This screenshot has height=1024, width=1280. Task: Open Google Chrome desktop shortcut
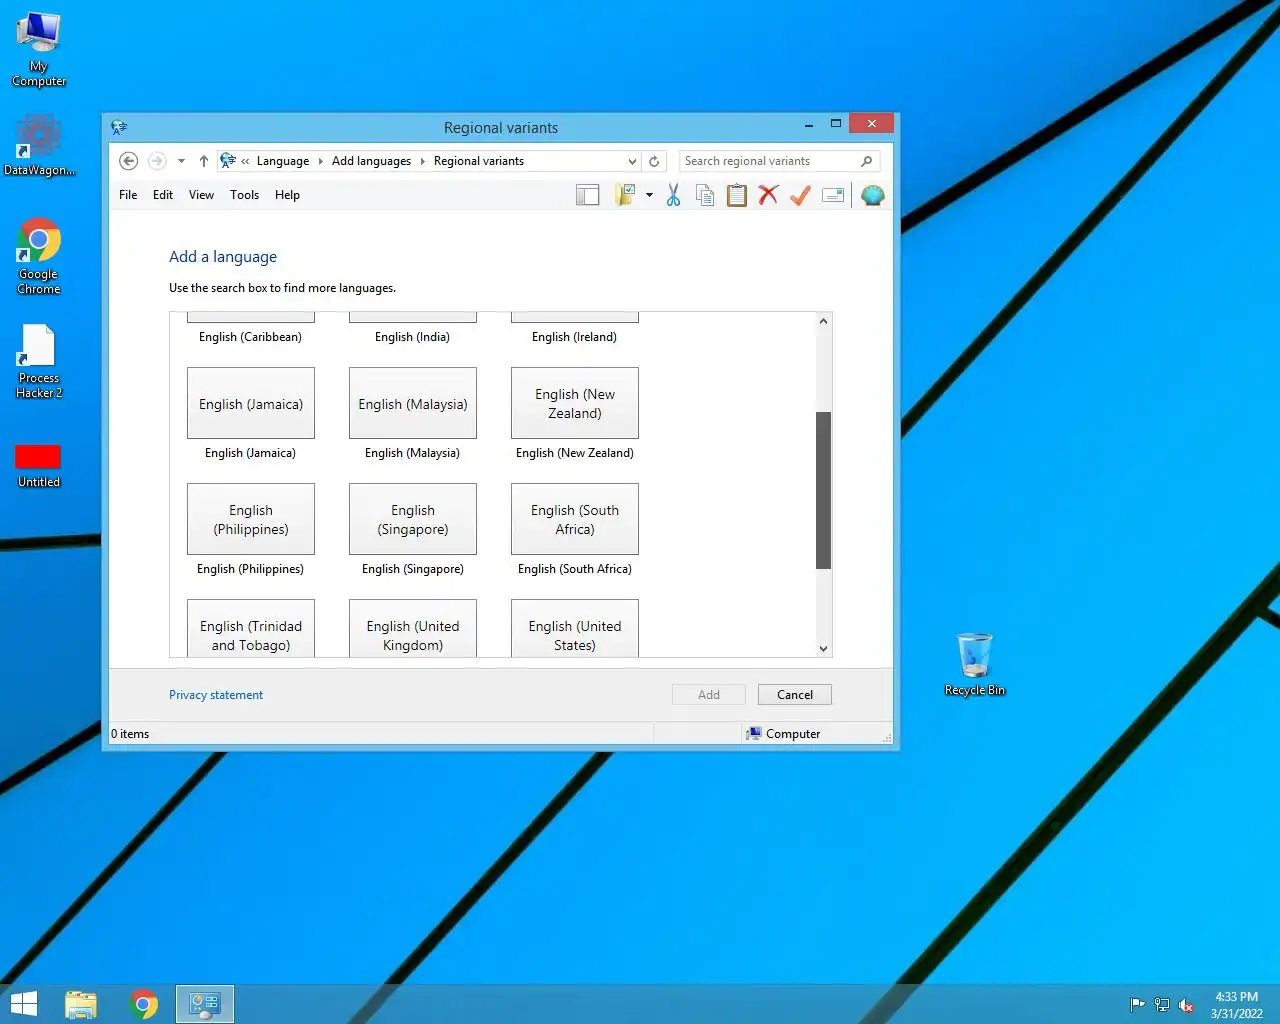tap(39, 256)
